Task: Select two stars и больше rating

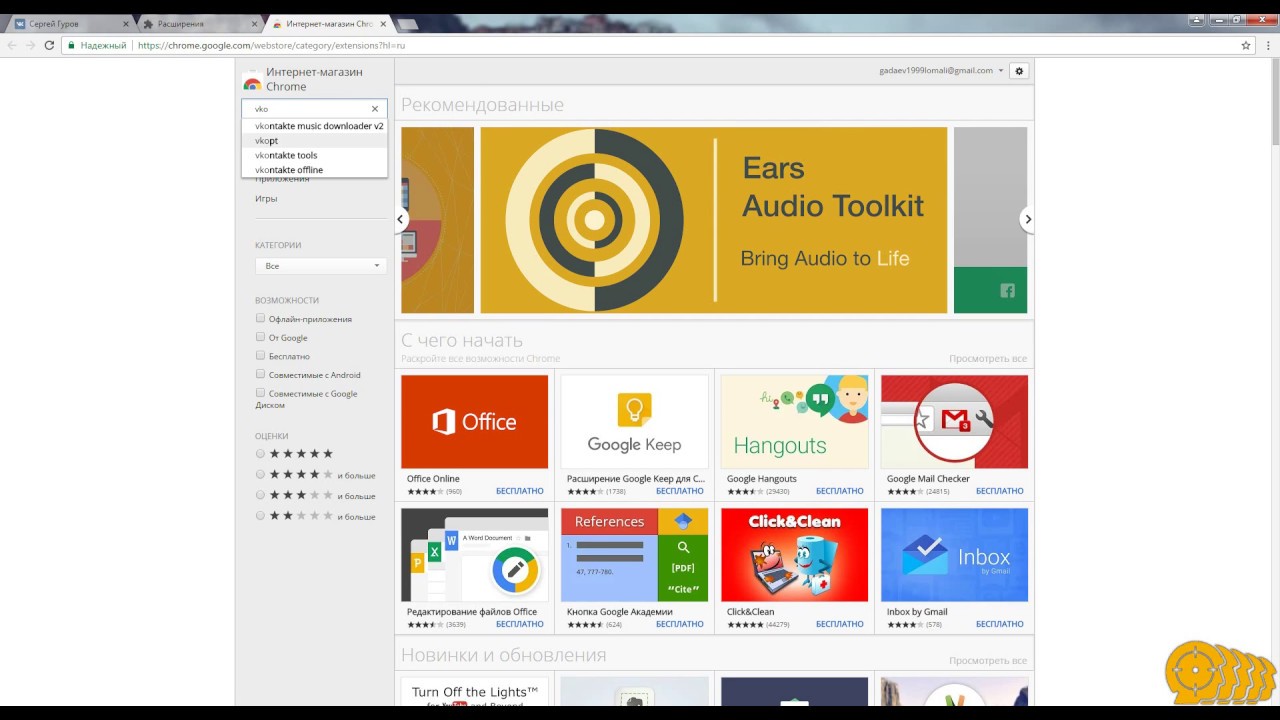Action: click(261, 516)
